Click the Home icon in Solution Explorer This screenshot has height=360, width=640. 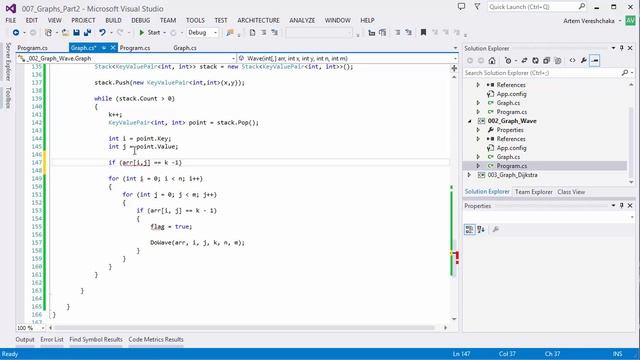(x=492, y=60)
